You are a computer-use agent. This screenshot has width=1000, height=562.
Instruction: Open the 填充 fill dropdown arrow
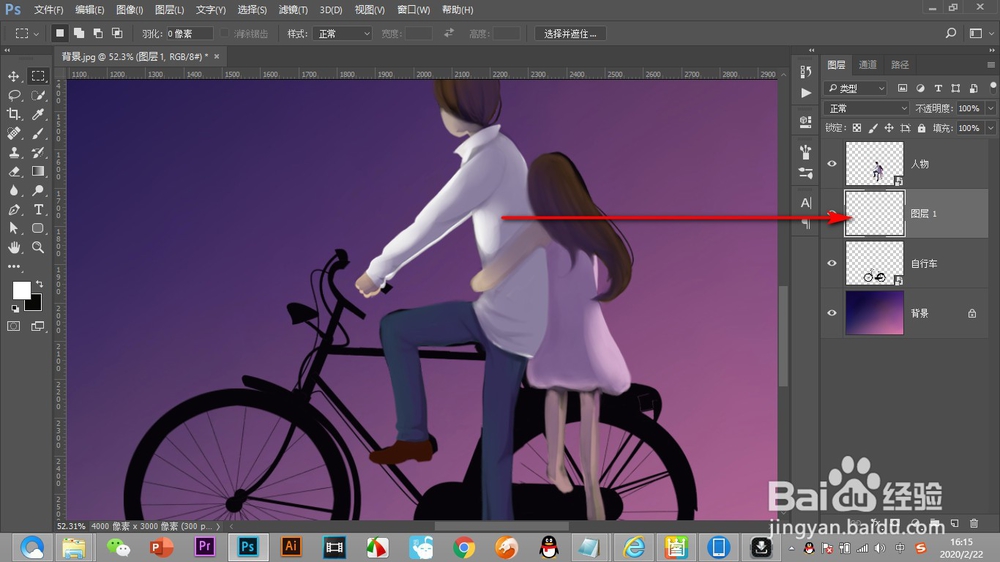click(990, 128)
